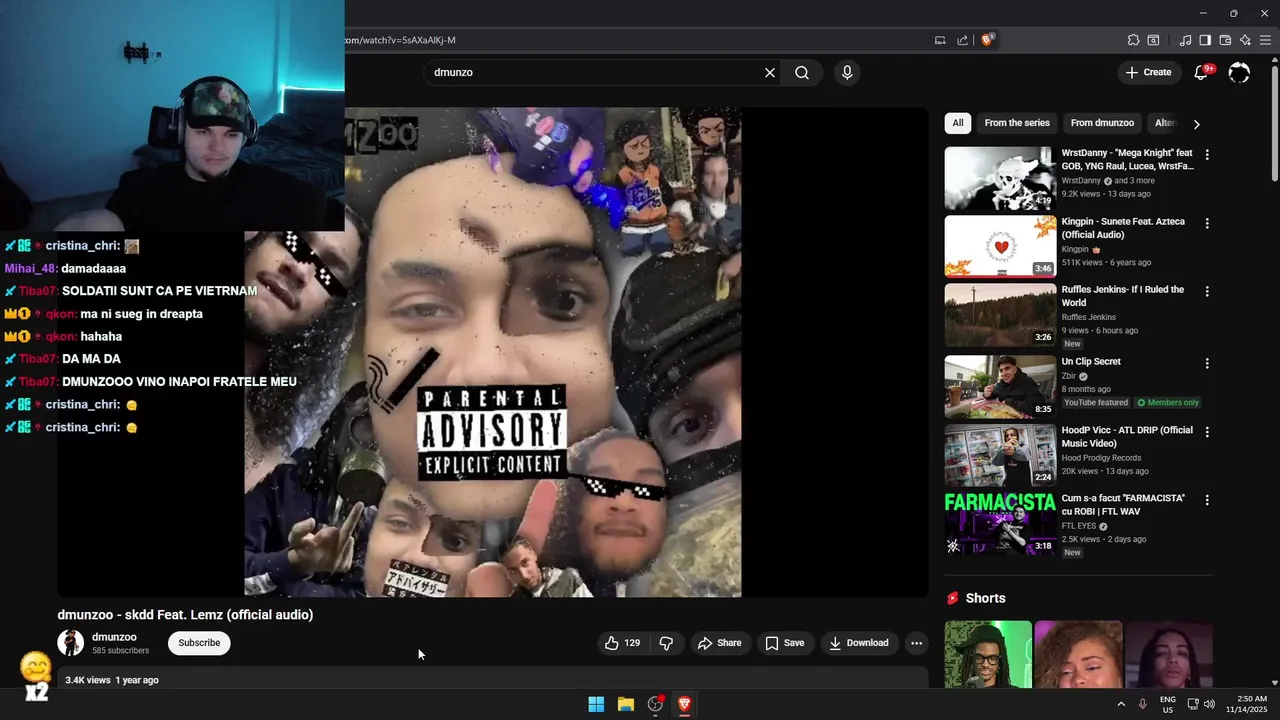Click the YouTube search magnifier button
The width and height of the screenshot is (1280, 720).
(802, 72)
